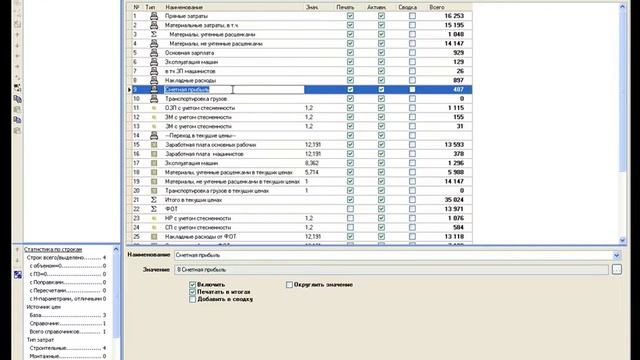Click the total 35 024 in row 21
The width and height of the screenshot is (640, 360).
click(454, 200)
